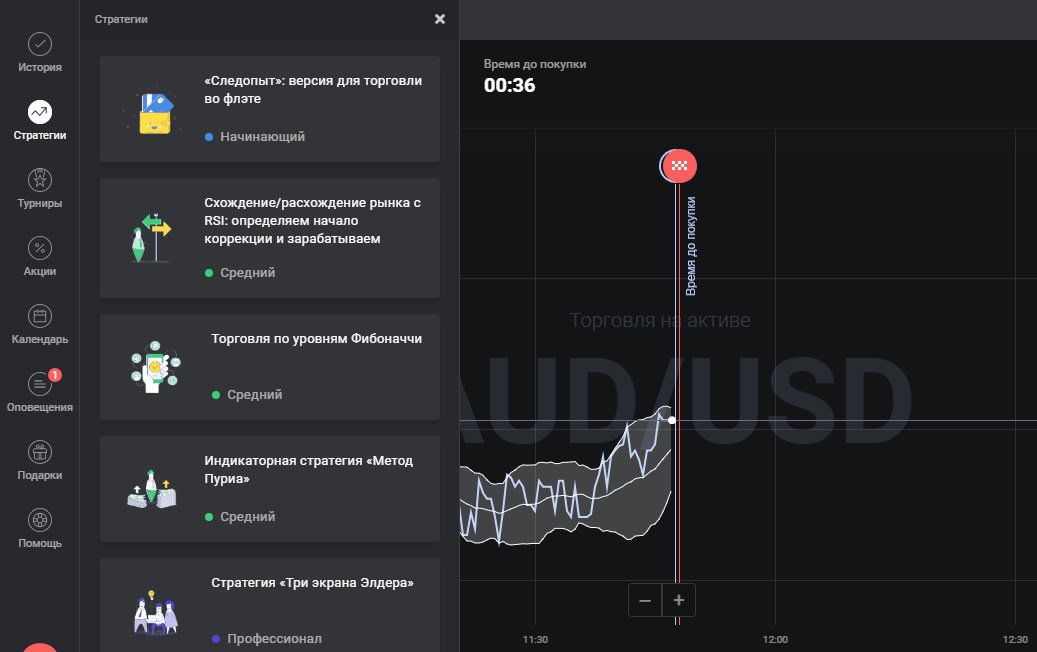Viewport: 1037px width, 652px height.
Task: Open the История sidebar icon
Action: tap(40, 52)
